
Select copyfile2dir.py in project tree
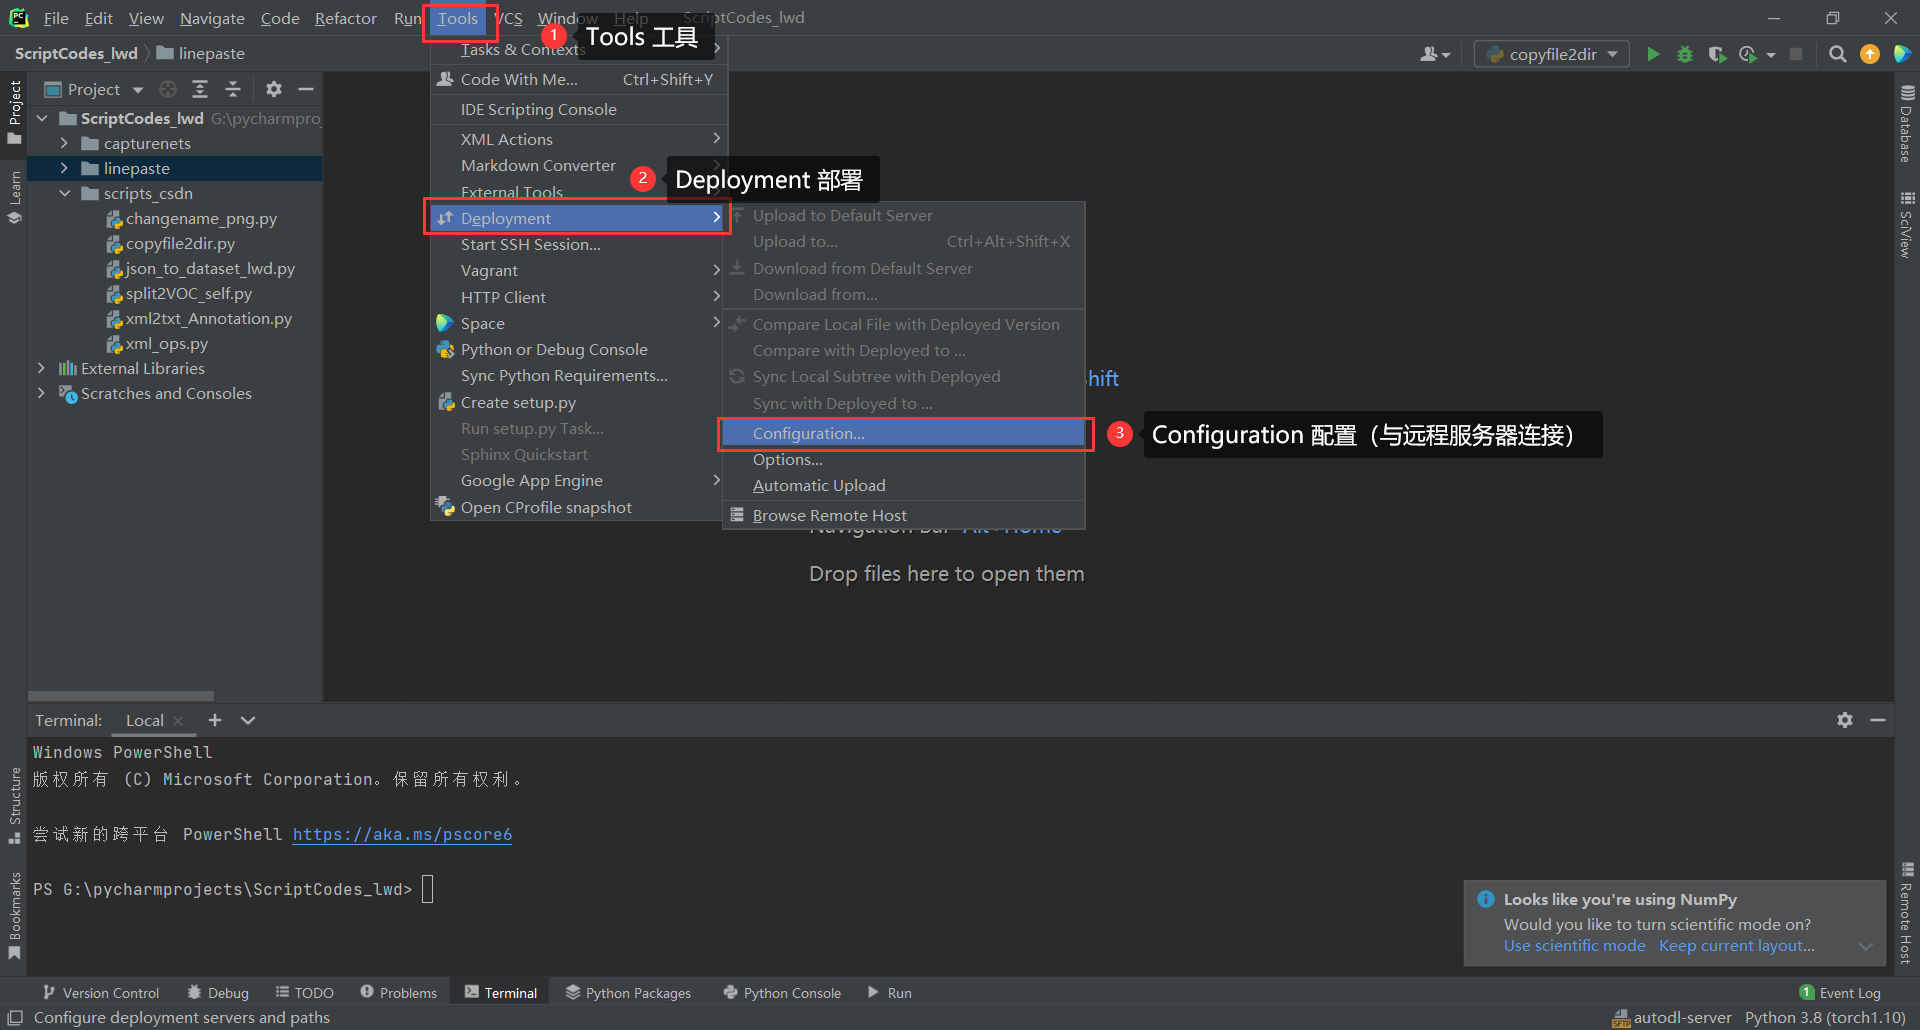(180, 243)
